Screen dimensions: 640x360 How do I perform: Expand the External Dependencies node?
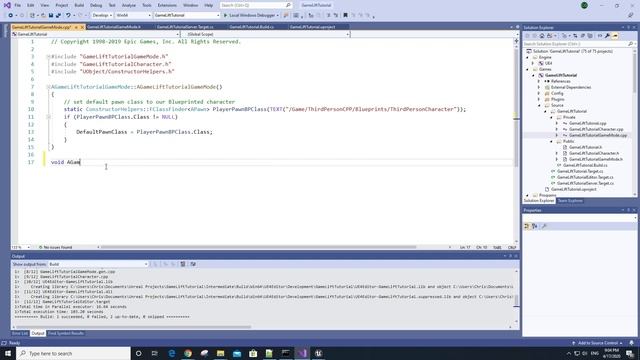click(539, 87)
